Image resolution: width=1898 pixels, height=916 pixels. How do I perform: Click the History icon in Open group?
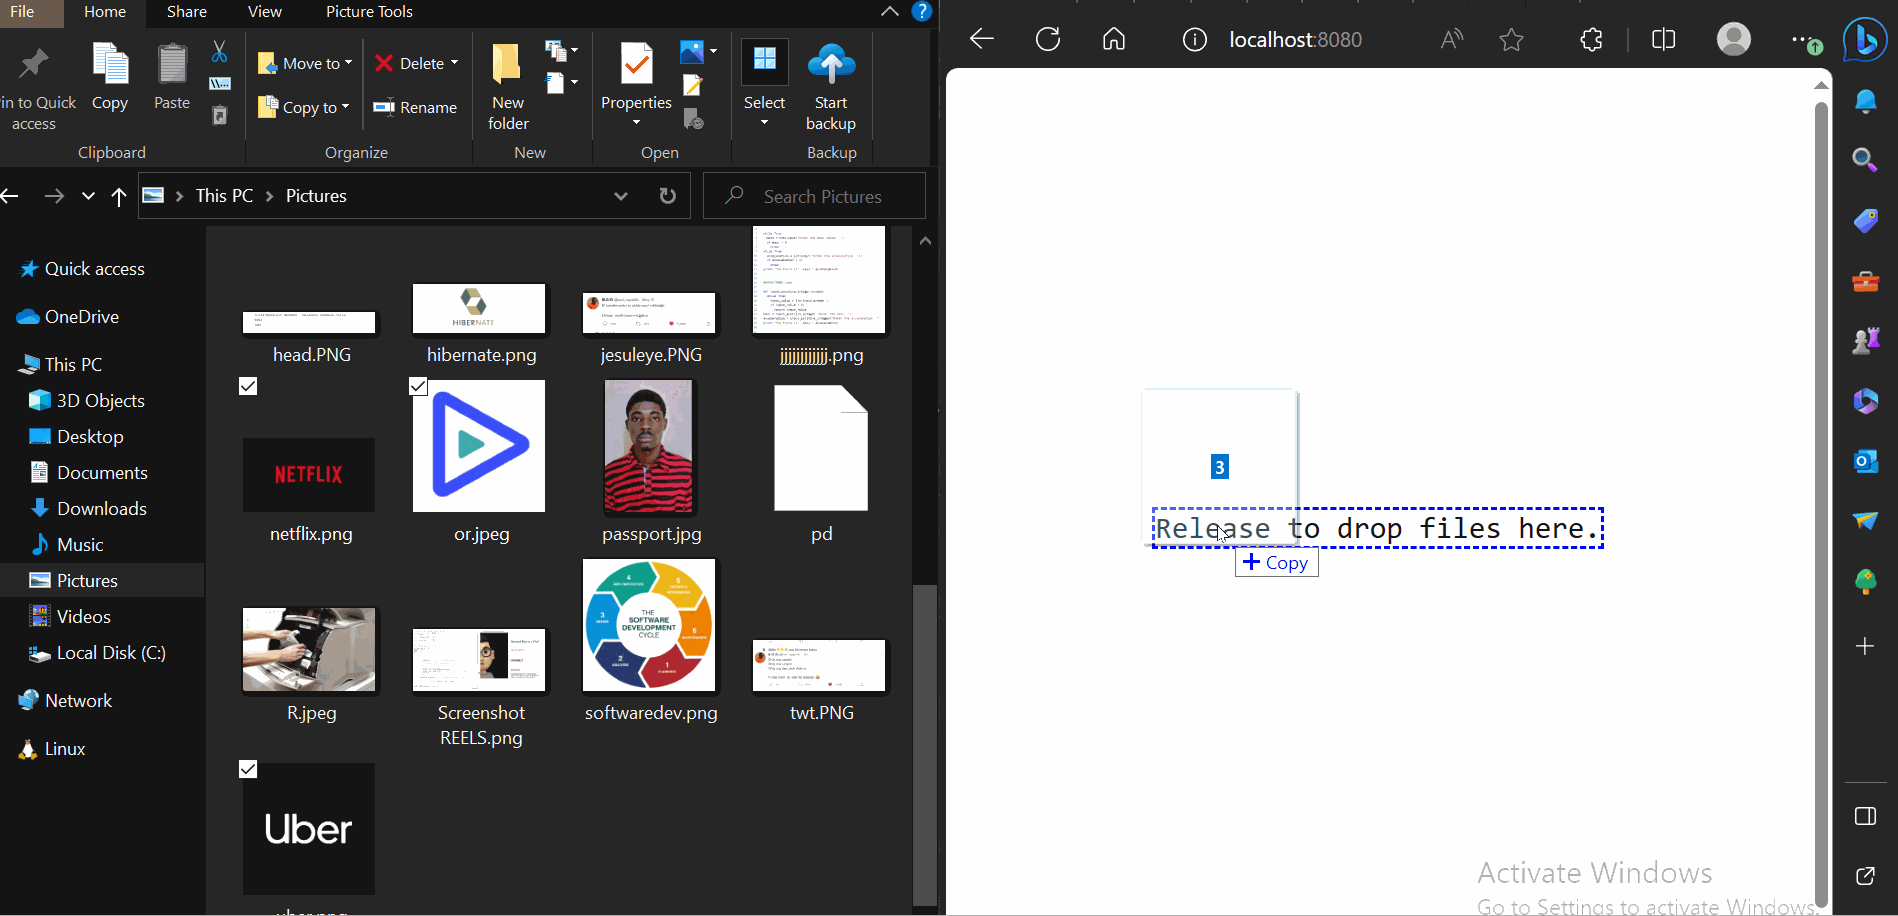pyautogui.click(x=693, y=119)
